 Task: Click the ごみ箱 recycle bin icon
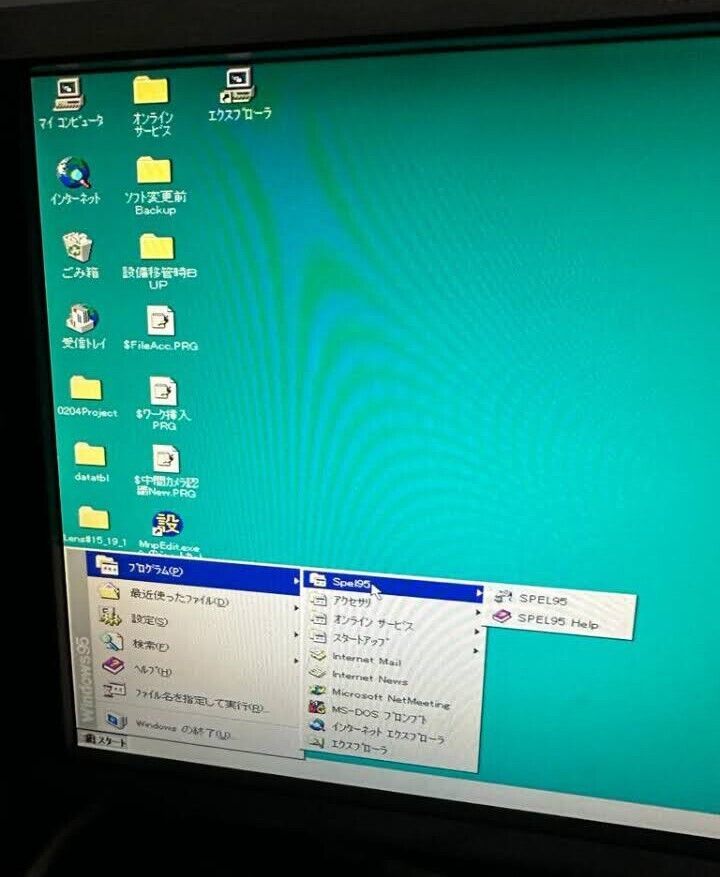coord(78,247)
